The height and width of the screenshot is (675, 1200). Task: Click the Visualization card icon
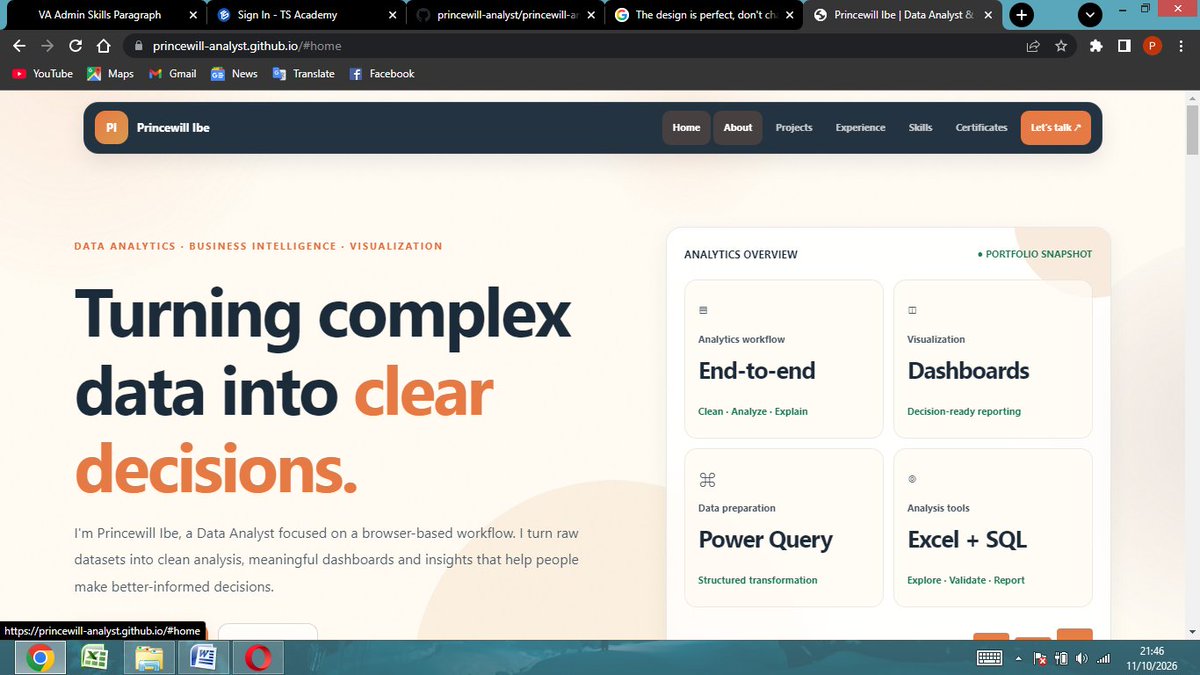pyautogui.click(x=912, y=311)
